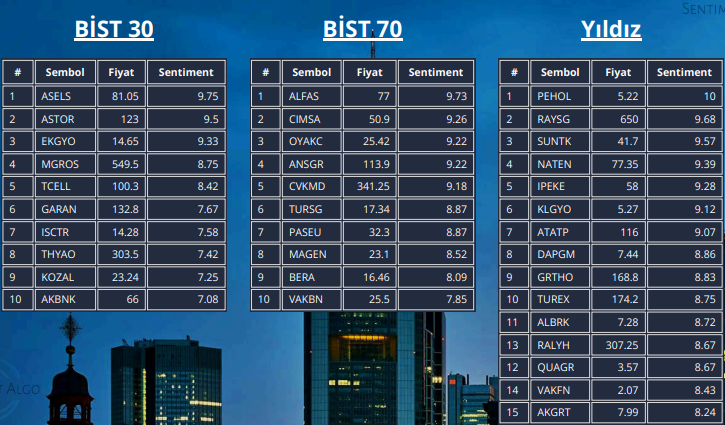Screen dimensions: 725x425
Task: Open the BİST 30 heading link
Action: (114, 30)
